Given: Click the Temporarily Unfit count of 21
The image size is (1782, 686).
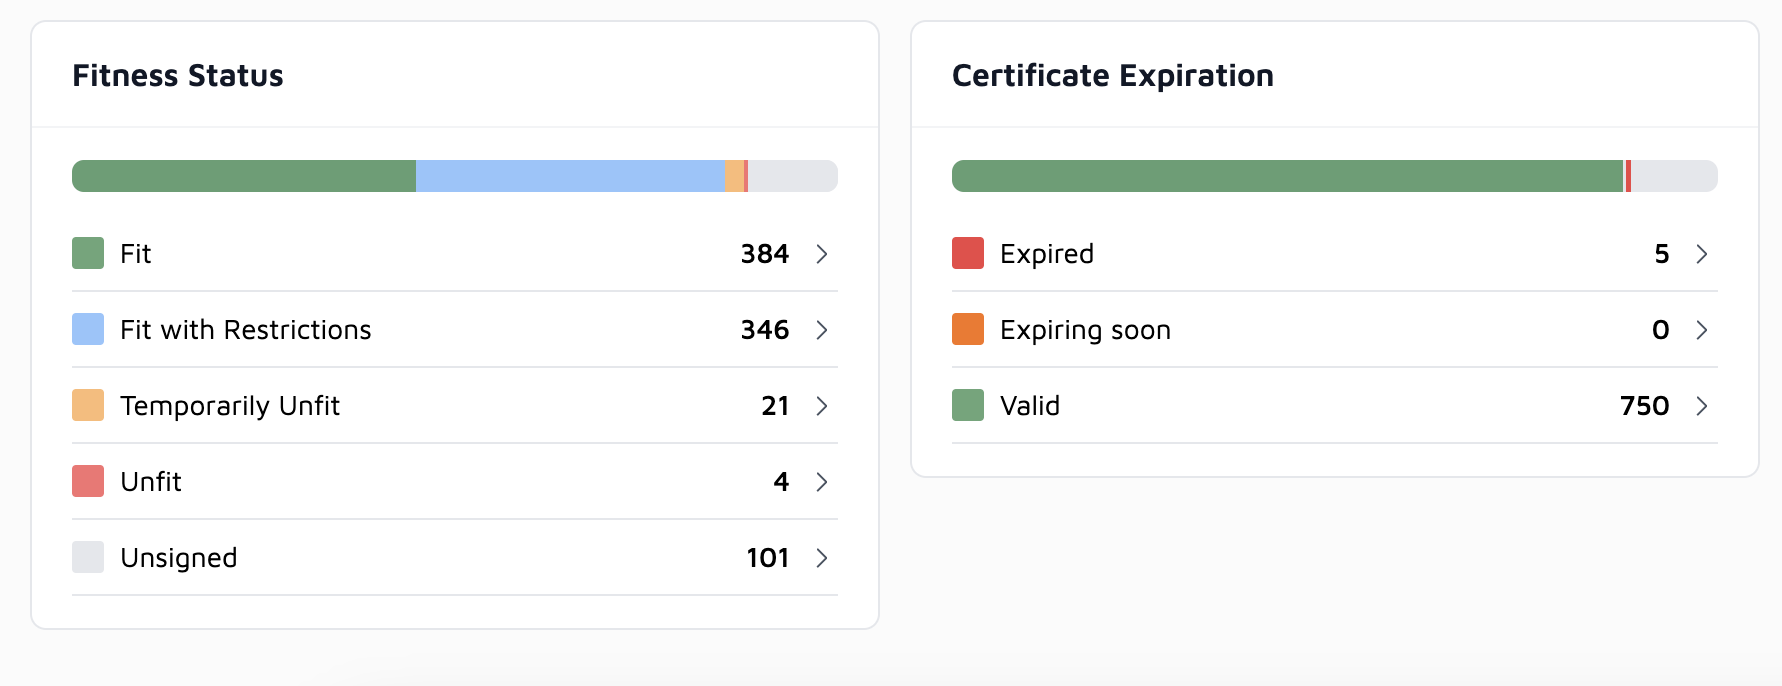Looking at the screenshot, I should (776, 405).
